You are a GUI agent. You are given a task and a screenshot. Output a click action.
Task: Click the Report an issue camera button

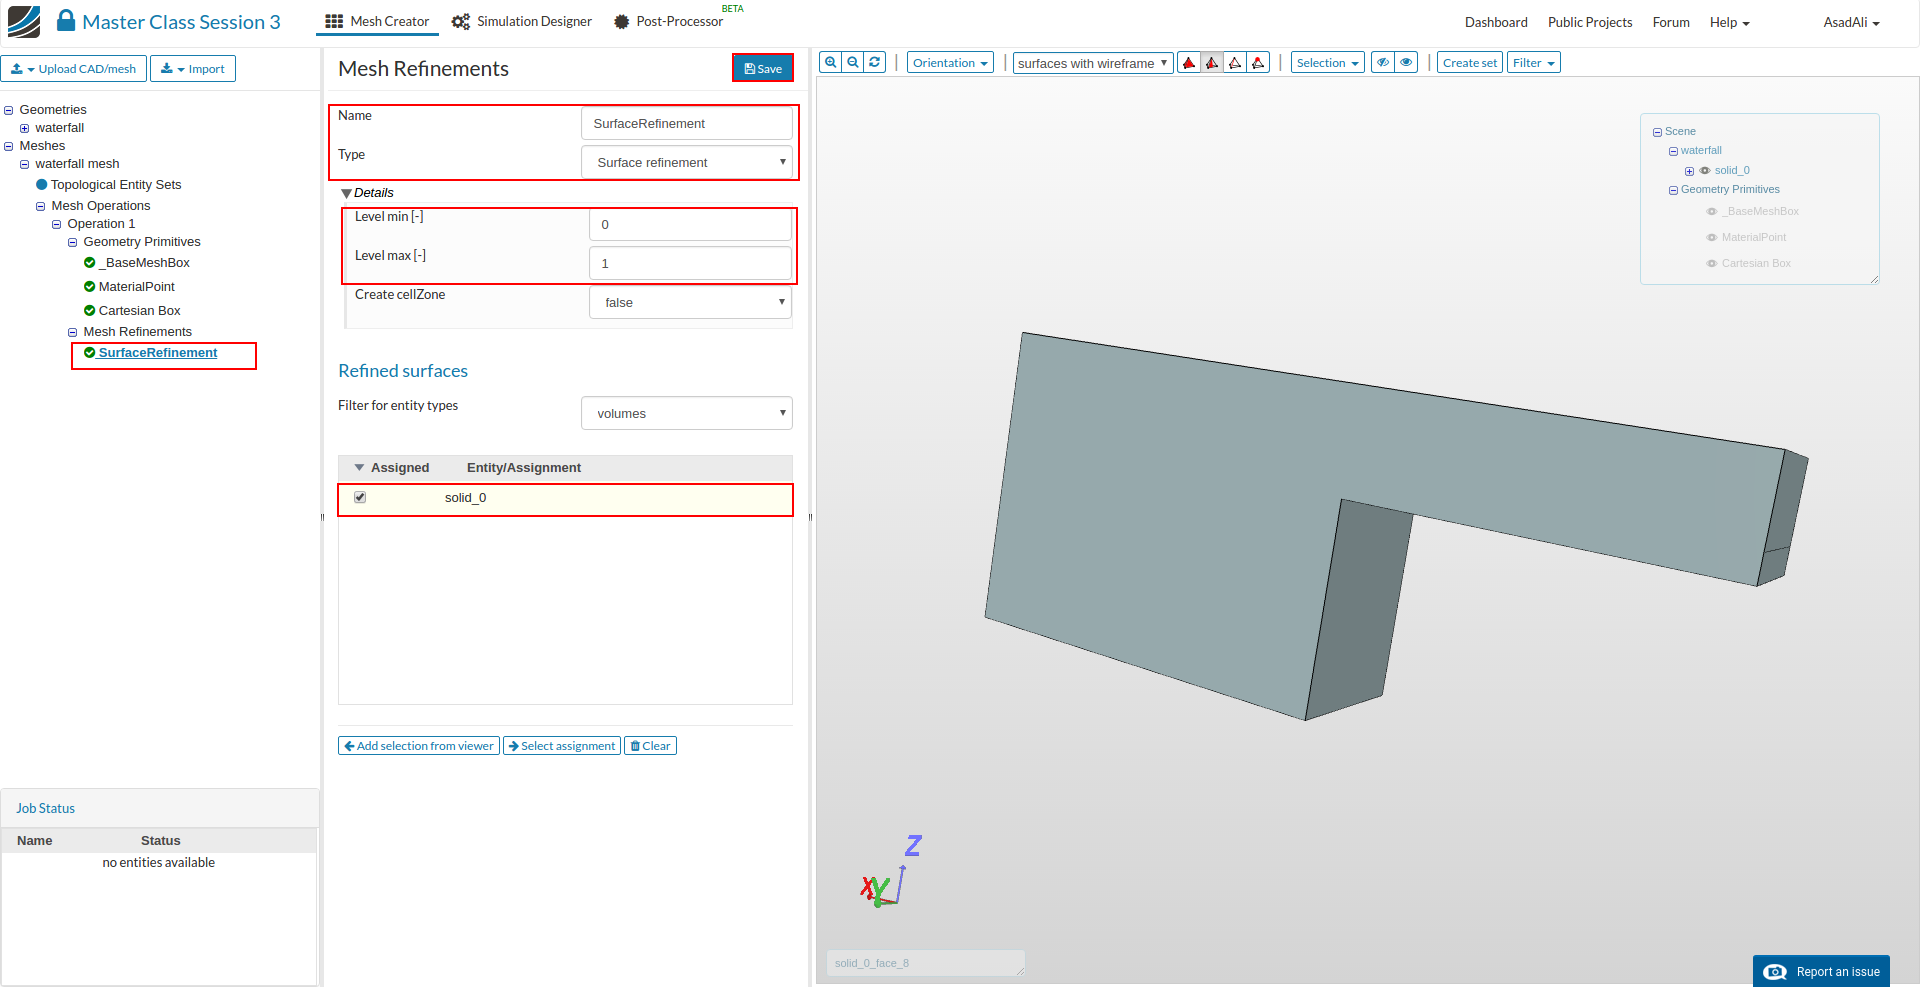tap(1821, 971)
